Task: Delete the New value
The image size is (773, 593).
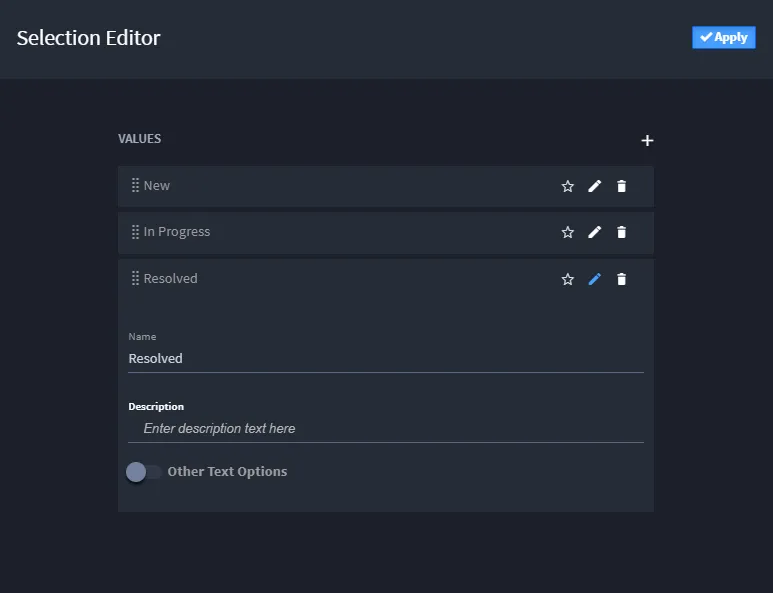Action: (621, 186)
